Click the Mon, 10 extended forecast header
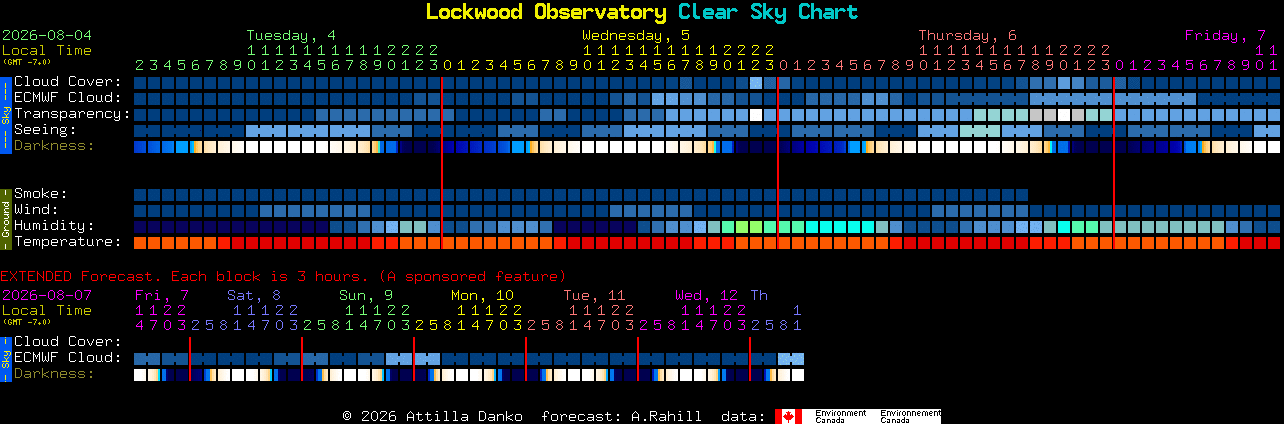 coord(482,295)
